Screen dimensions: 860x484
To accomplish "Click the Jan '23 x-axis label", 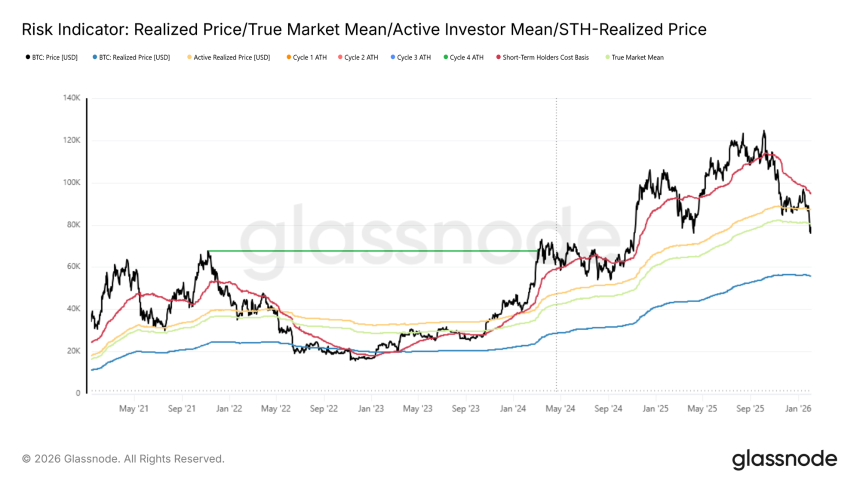I will (x=371, y=409).
